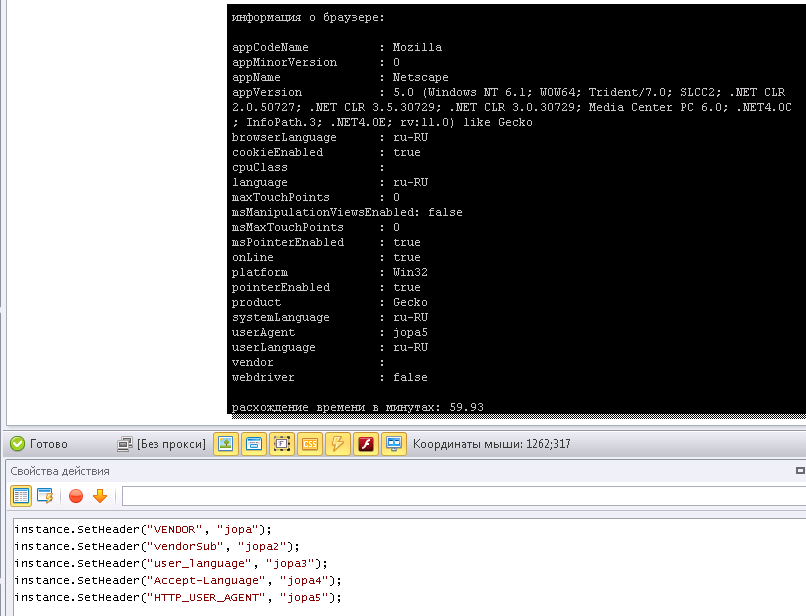Screen dimensions: 806x616
Task: Click the red record breakpoint circle
Action: [x=76, y=496]
